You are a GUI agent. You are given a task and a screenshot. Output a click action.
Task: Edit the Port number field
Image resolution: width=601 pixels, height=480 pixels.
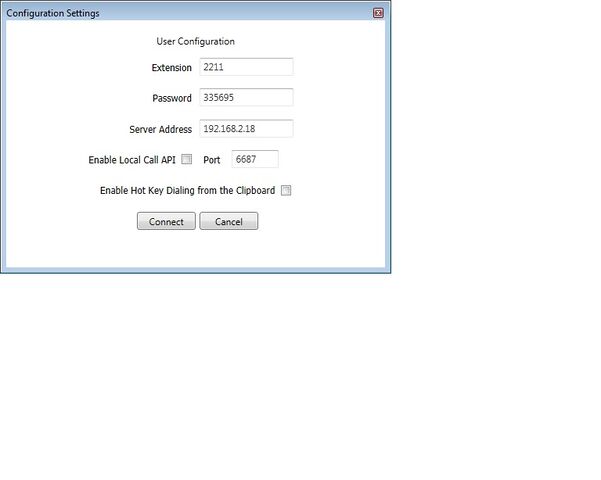point(254,159)
